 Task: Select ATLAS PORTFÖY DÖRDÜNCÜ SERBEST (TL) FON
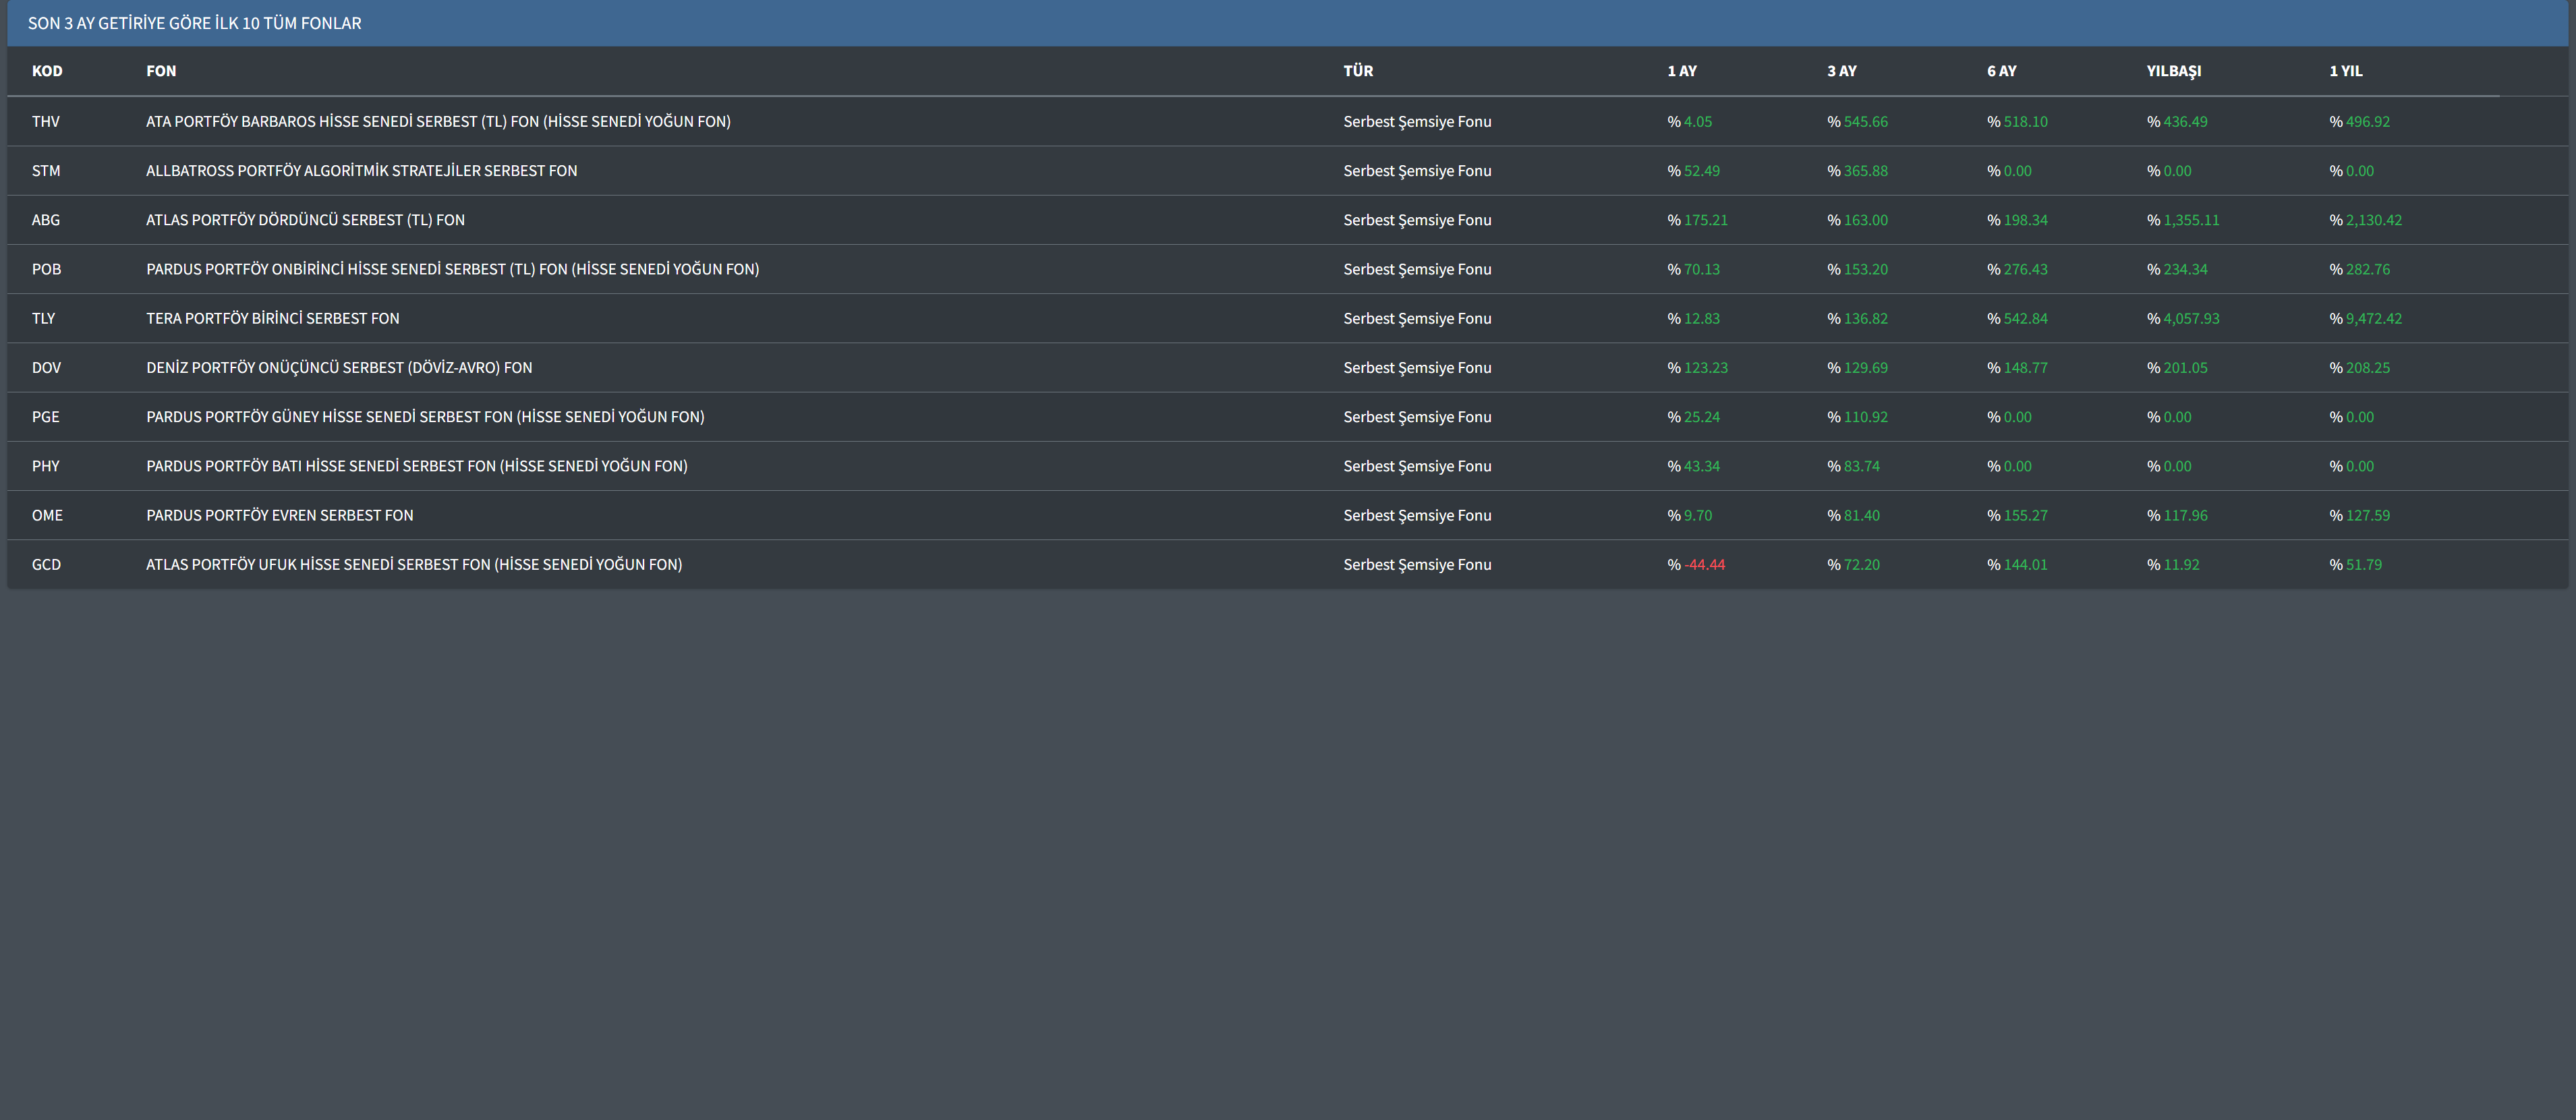click(x=305, y=220)
